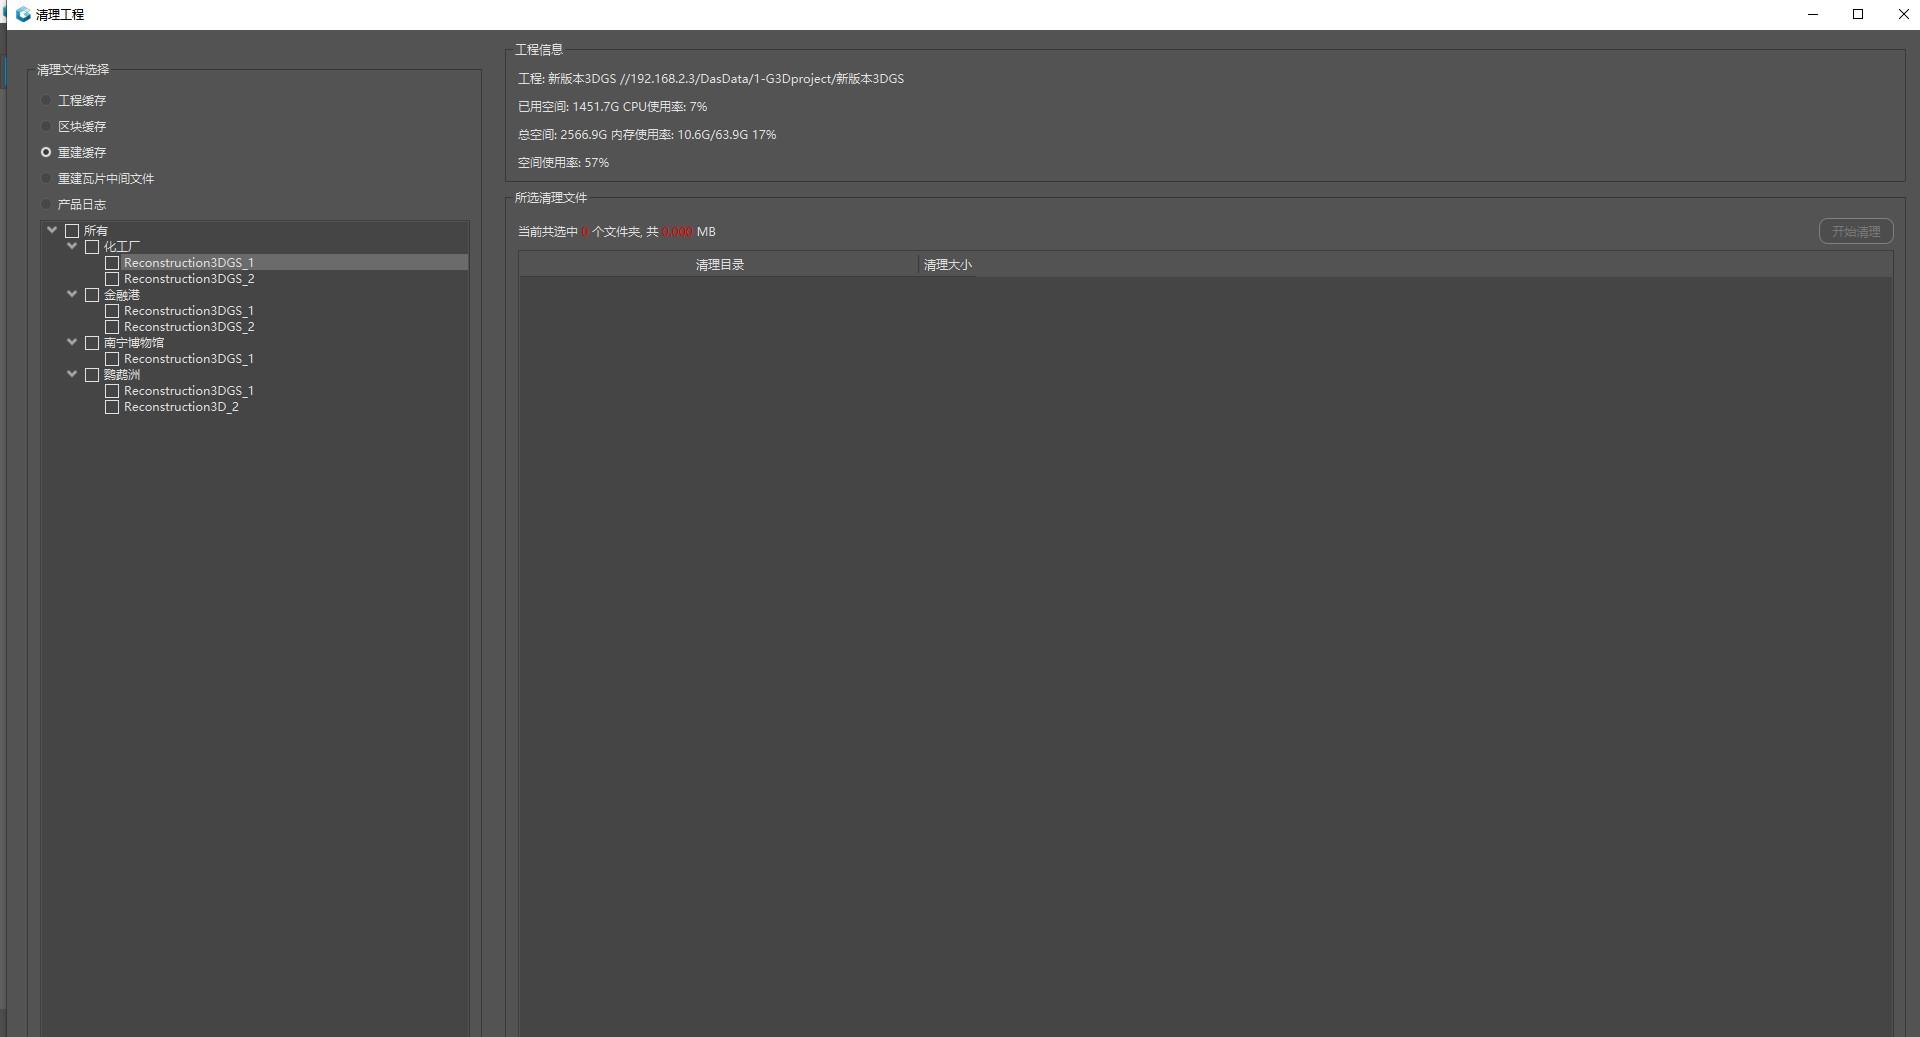Check the 化工厂 folder checkbox
Image resolution: width=1920 pixels, height=1037 pixels.
(92, 247)
